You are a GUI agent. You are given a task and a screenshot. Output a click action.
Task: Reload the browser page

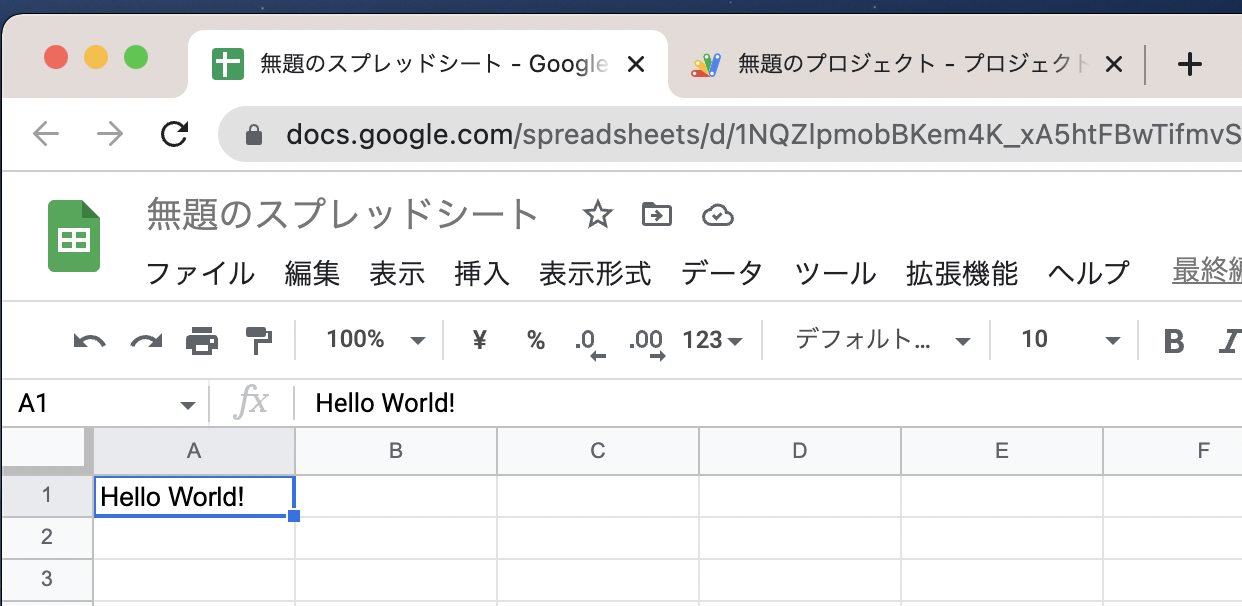click(x=175, y=134)
